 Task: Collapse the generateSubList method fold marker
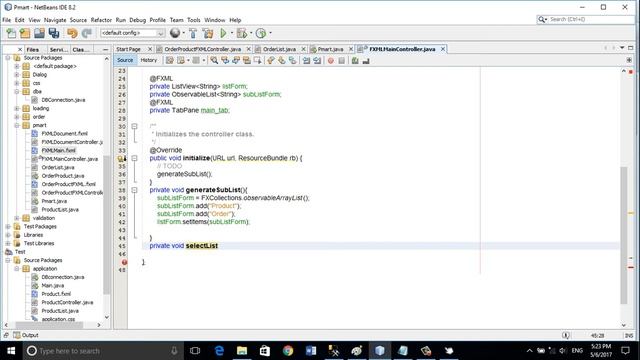click(134, 190)
